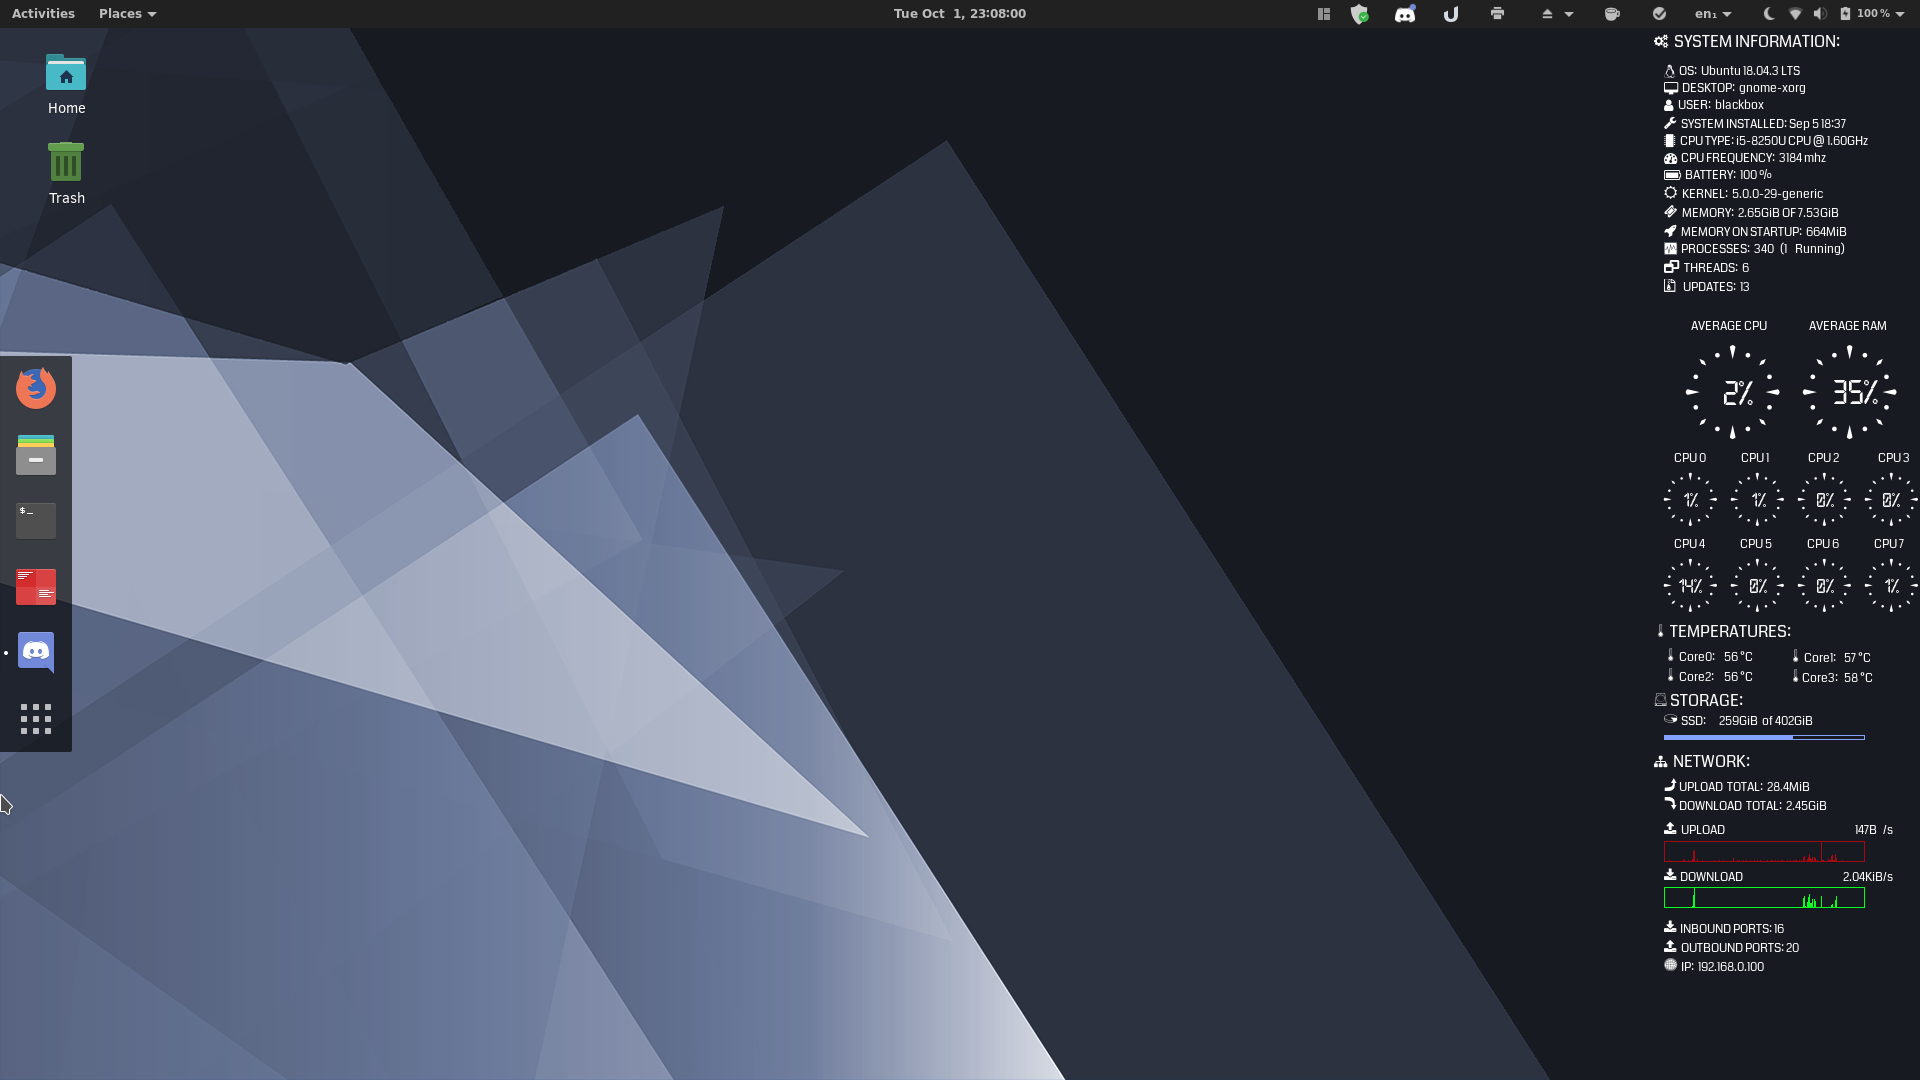This screenshot has height=1080, width=1920.
Task: Open Firefox from the dock
Action: pos(36,389)
